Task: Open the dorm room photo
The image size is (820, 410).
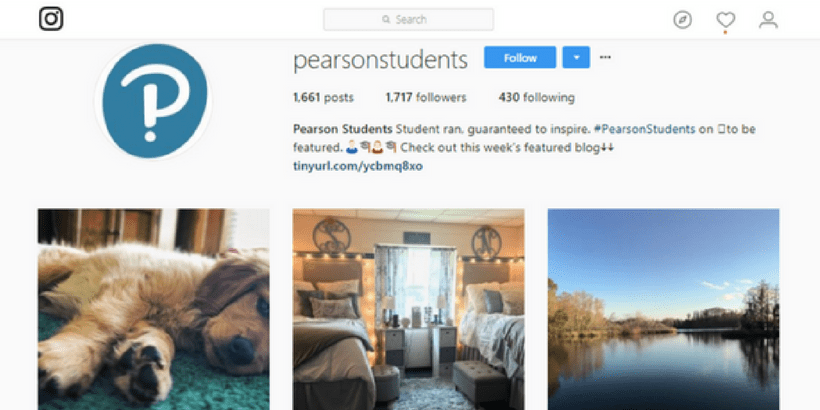Action: pos(408,310)
